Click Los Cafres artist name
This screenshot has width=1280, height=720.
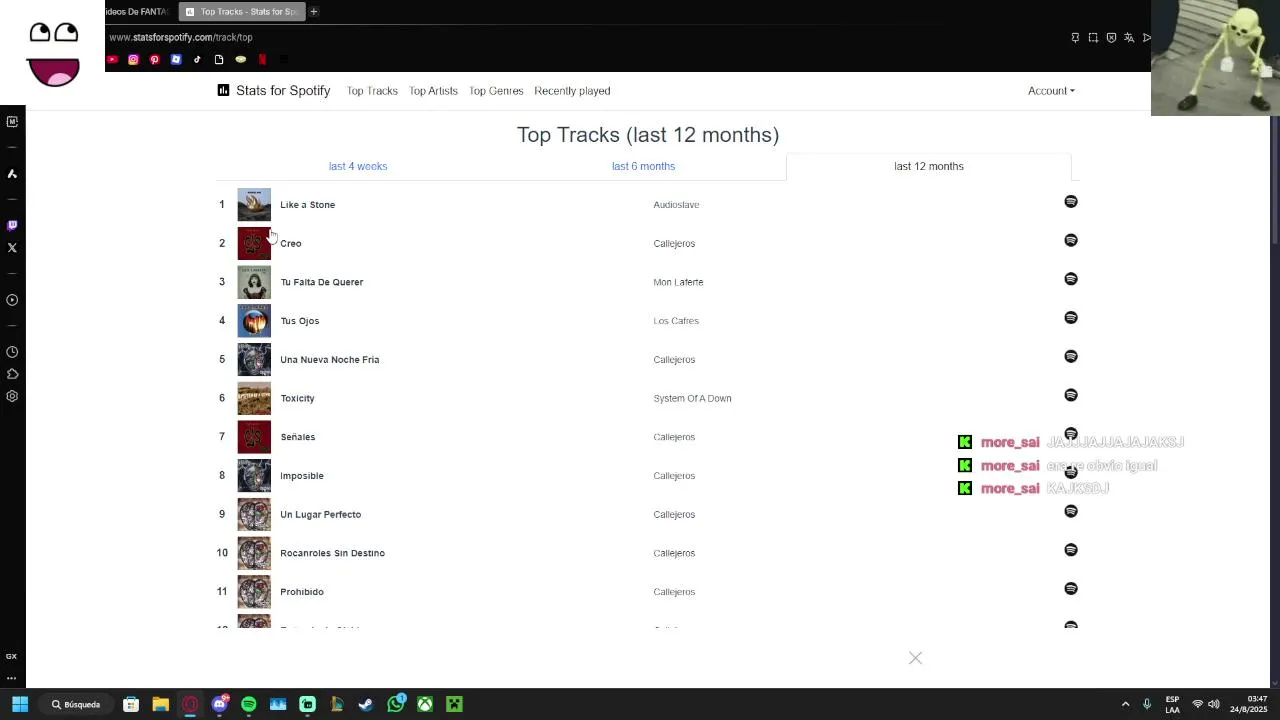click(x=676, y=321)
